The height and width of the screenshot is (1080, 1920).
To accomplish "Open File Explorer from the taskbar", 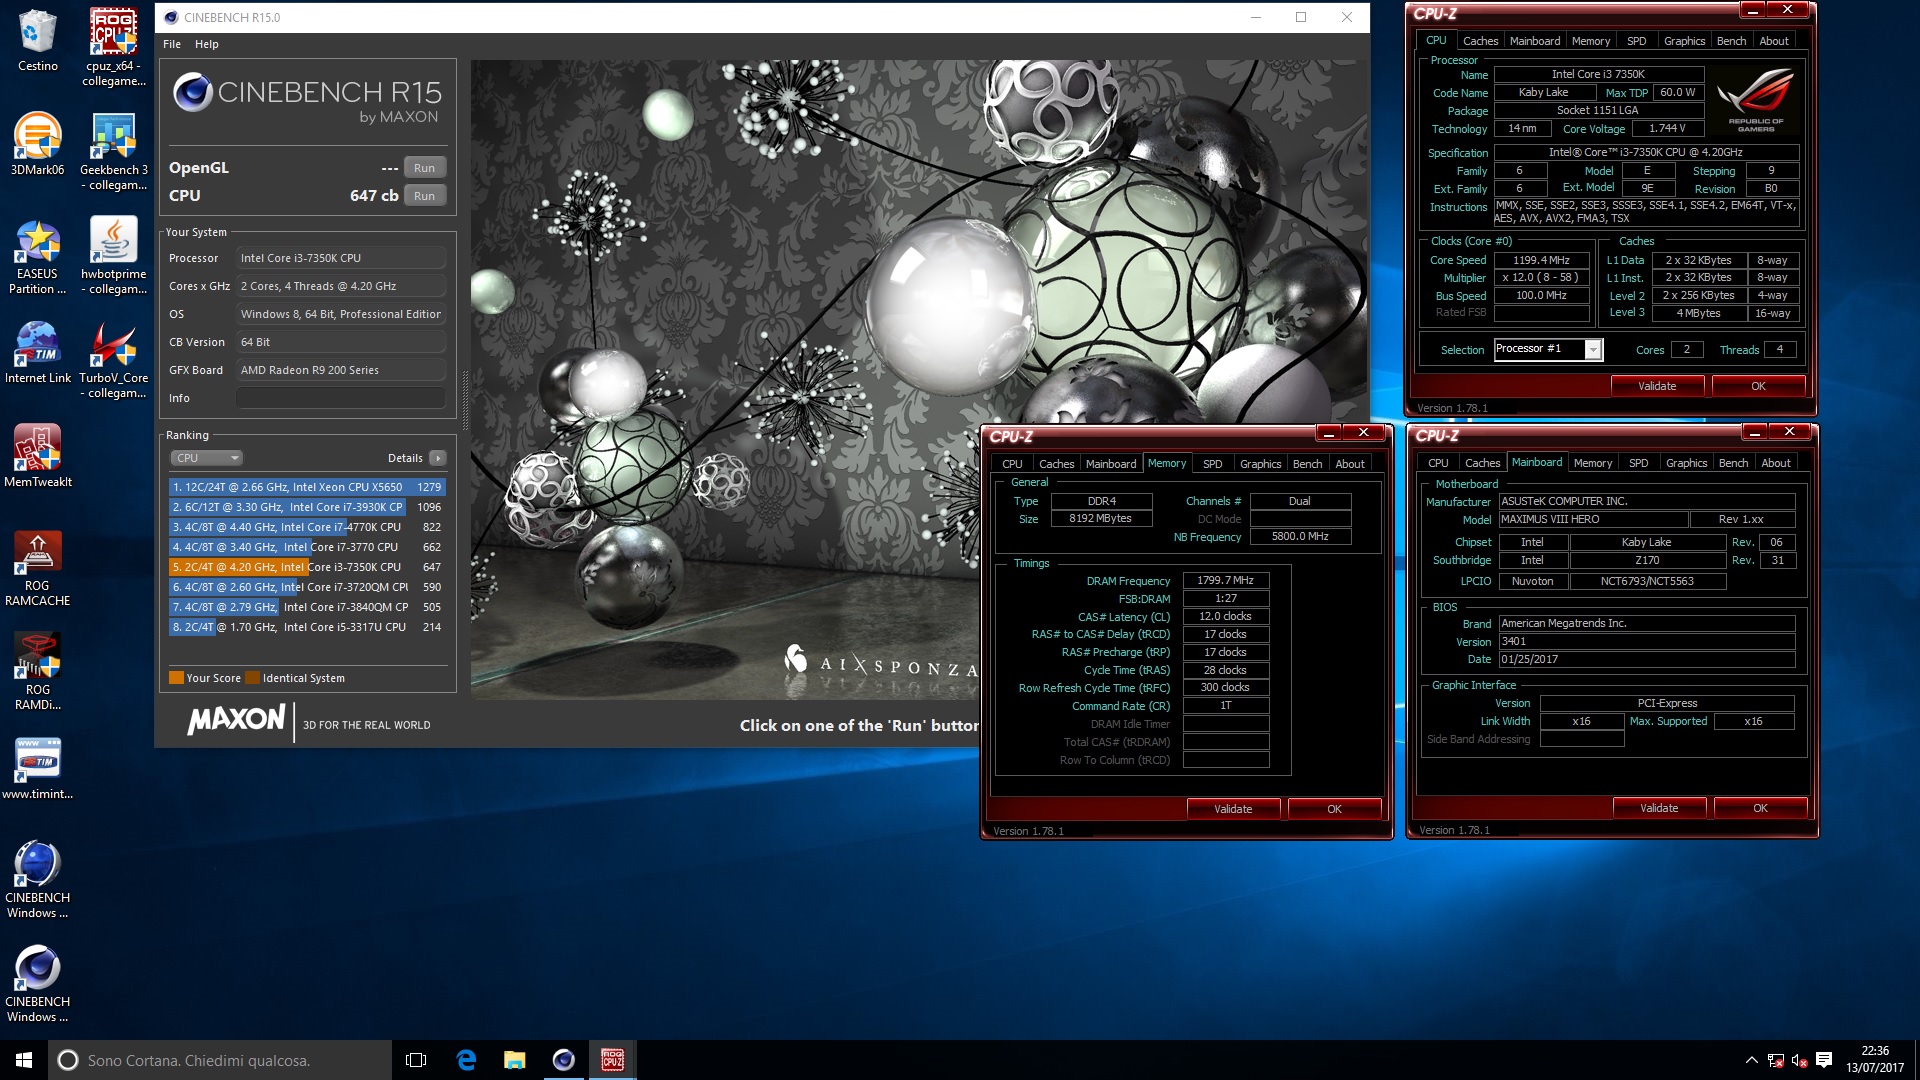I will pyautogui.click(x=515, y=1060).
